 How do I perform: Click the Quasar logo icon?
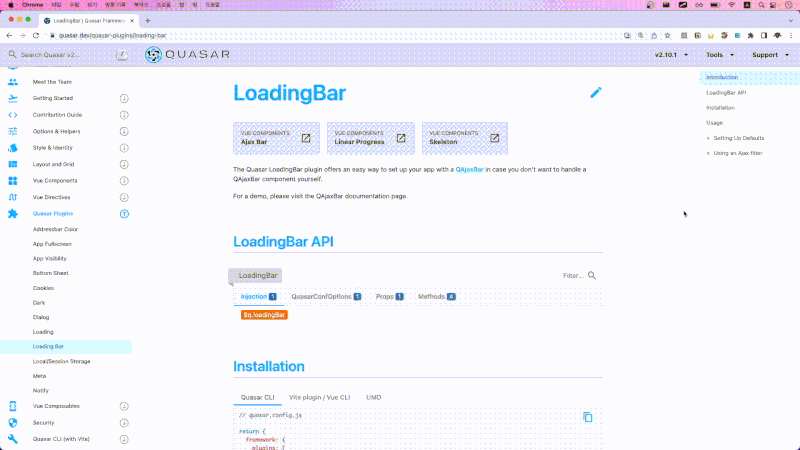(153, 55)
